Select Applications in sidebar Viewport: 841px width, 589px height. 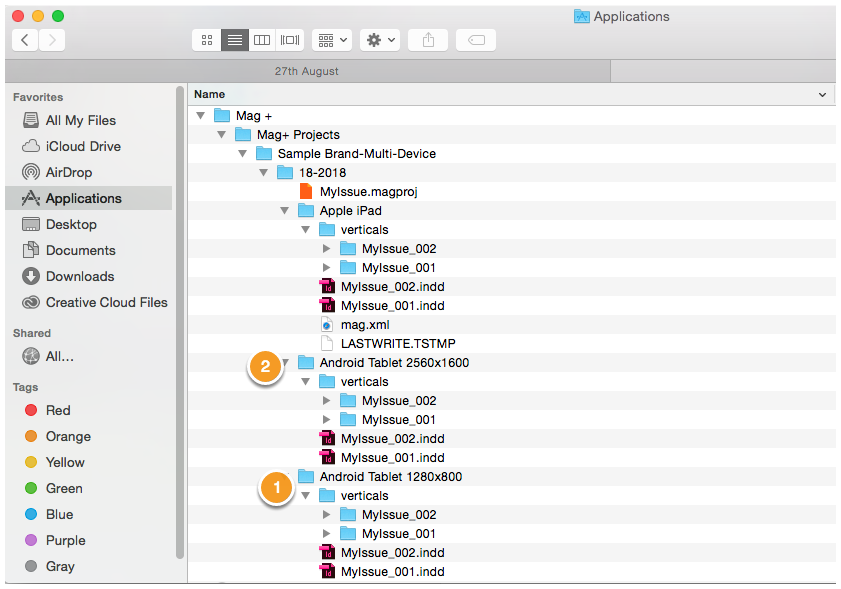[x=88, y=198]
